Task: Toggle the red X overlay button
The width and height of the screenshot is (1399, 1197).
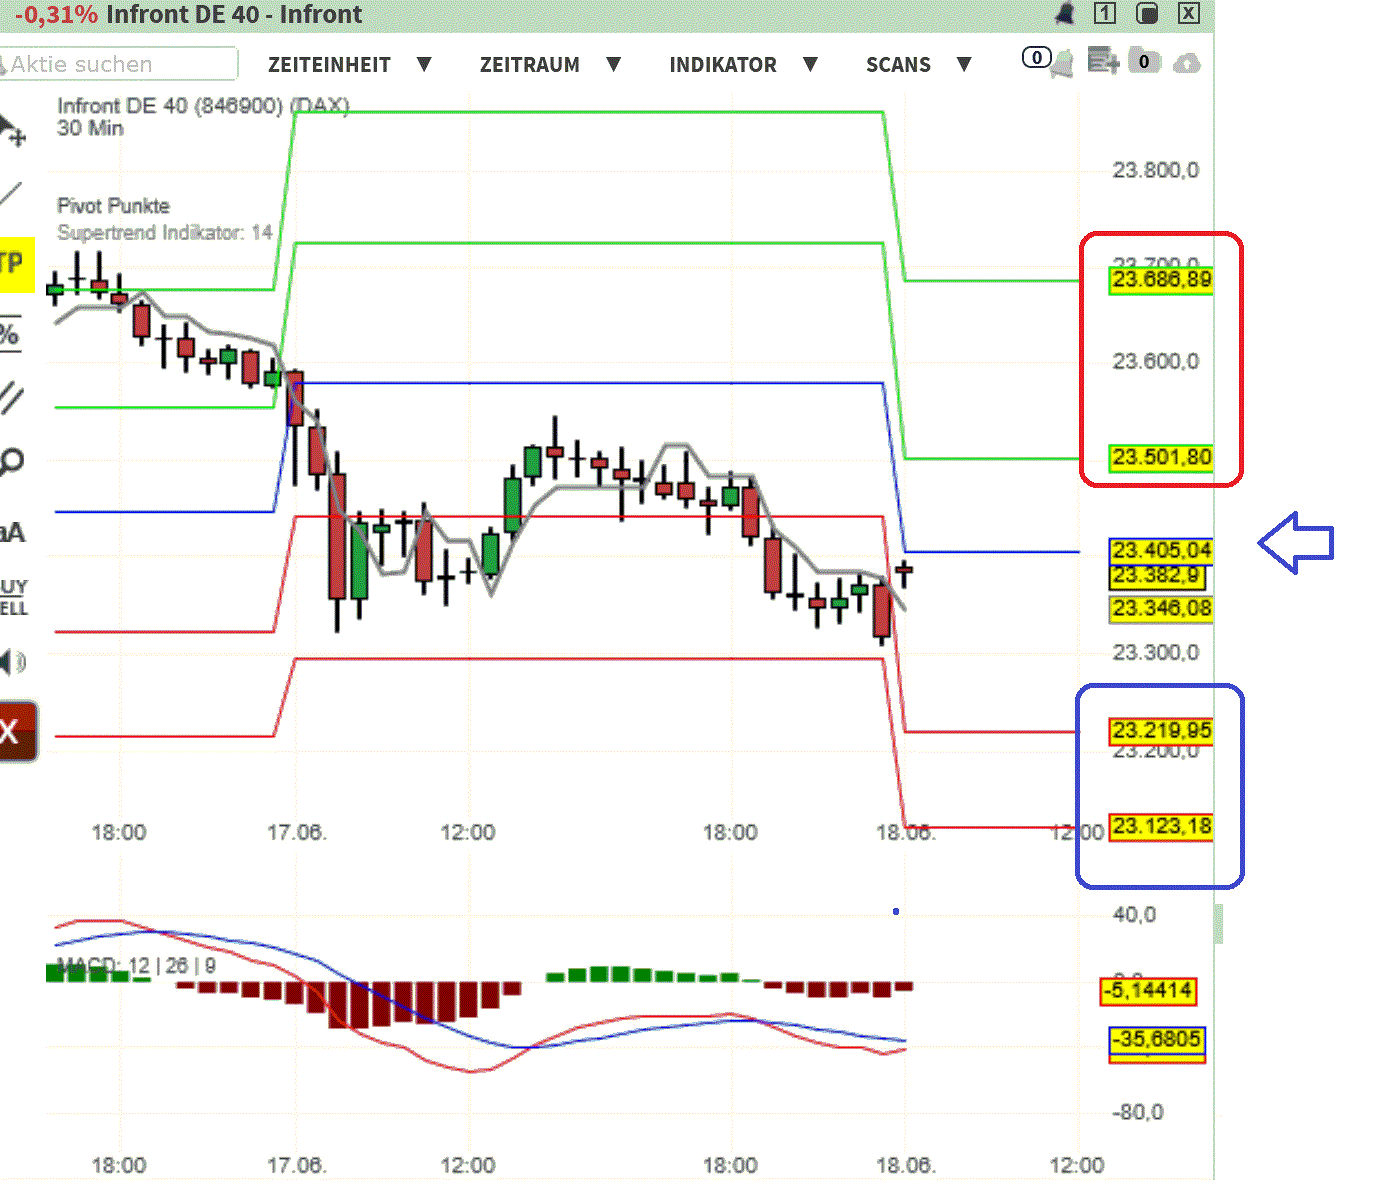Action: (x=12, y=731)
